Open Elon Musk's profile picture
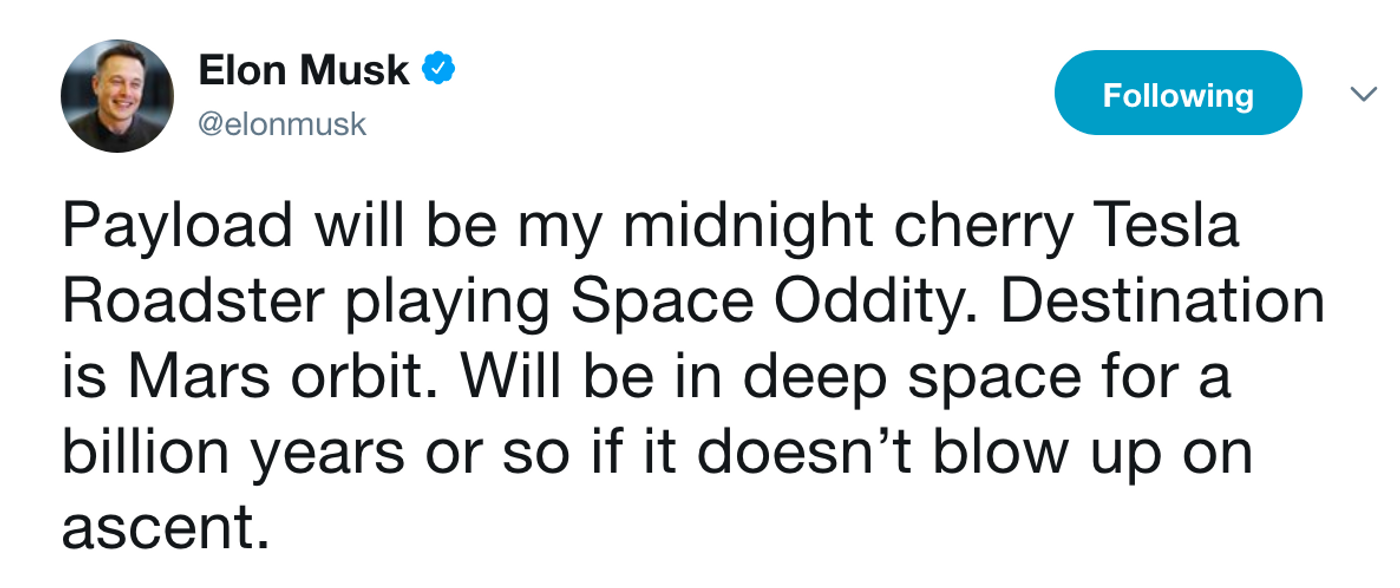Viewport: 1400px width, 588px height. click(117, 97)
